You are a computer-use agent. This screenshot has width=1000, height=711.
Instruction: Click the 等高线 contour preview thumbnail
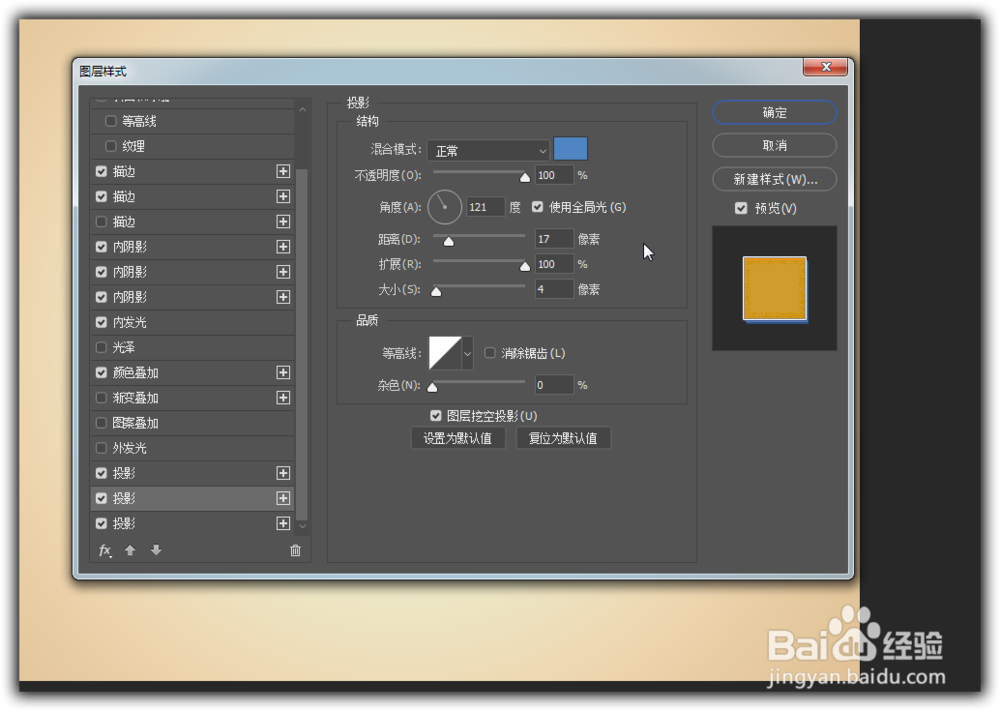coord(445,353)
